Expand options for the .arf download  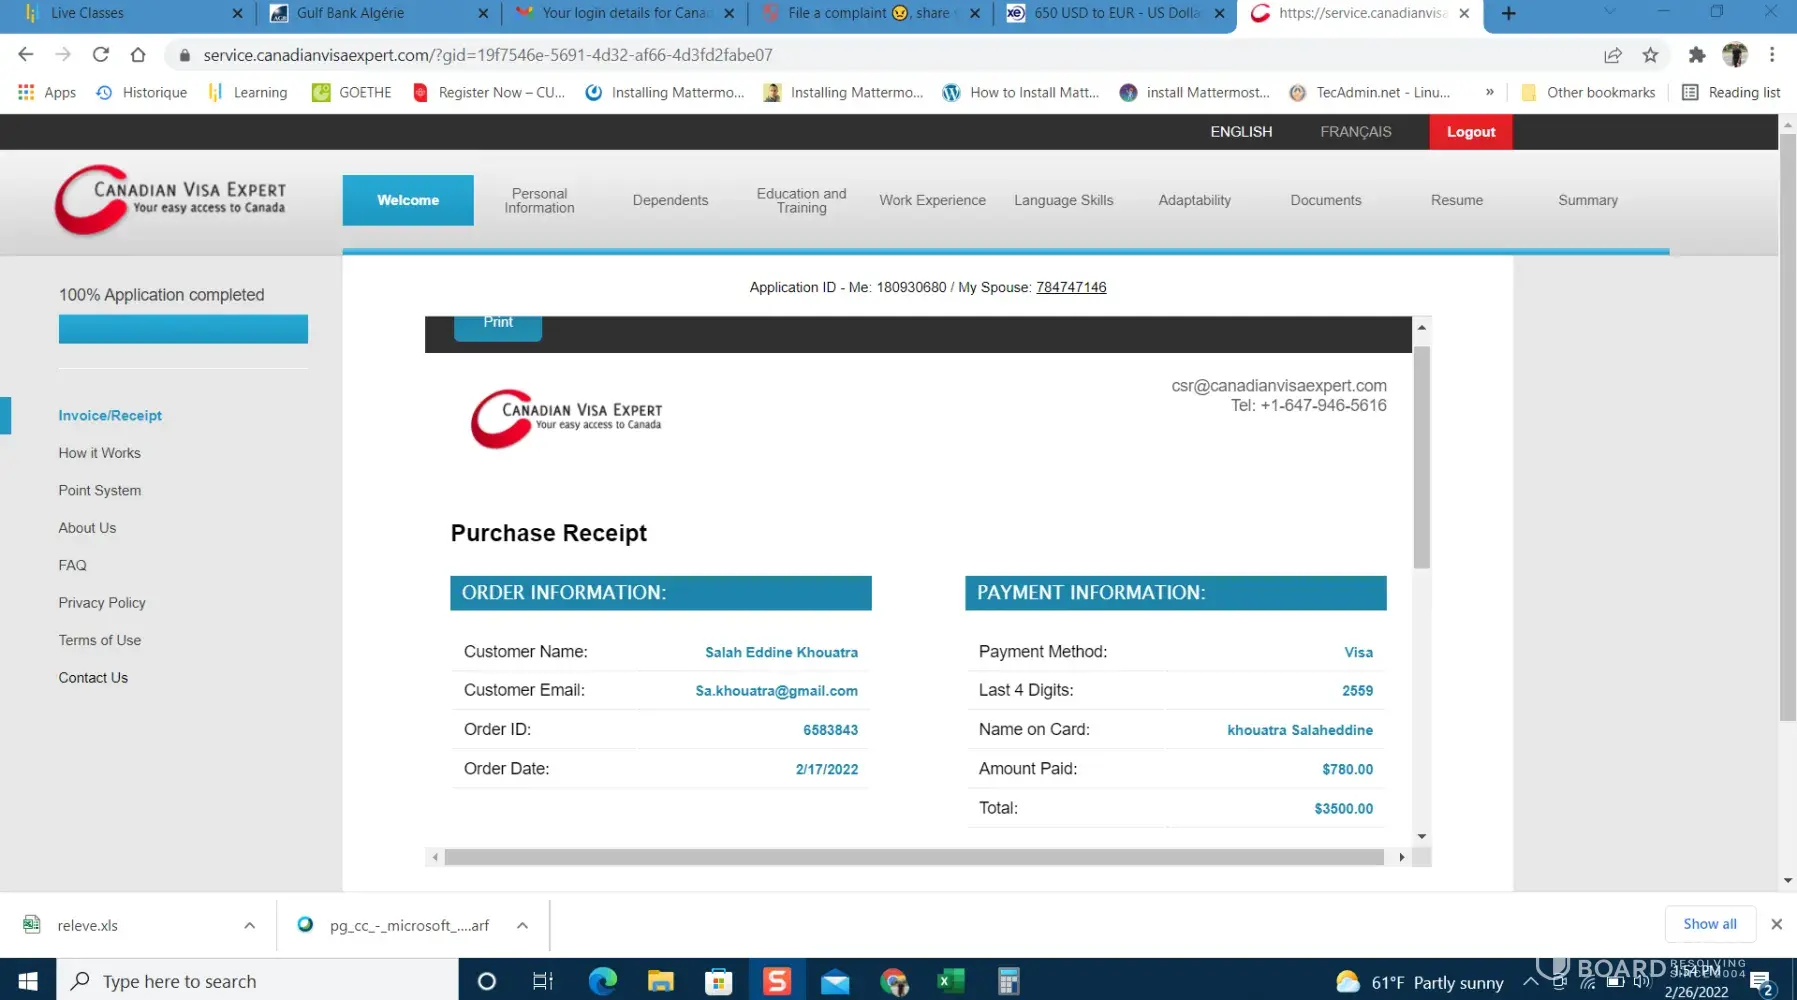[522, 925]
